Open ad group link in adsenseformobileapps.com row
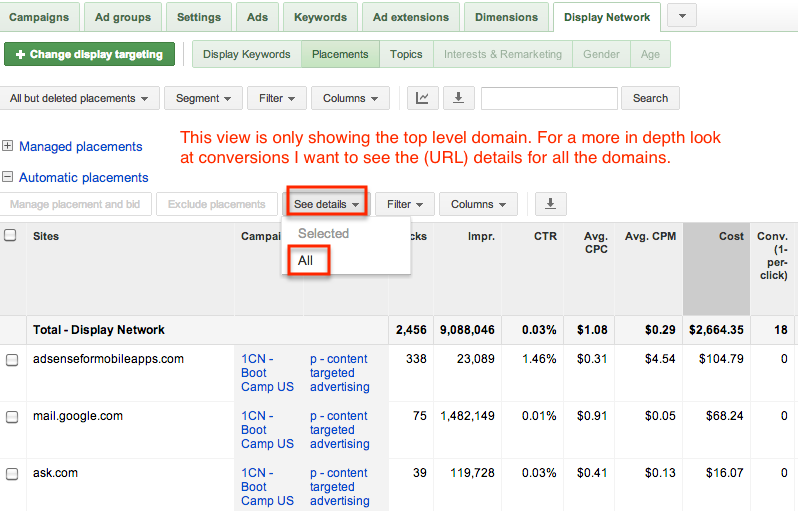This screenshot has height=511, width=798. [x=339, y=373]
